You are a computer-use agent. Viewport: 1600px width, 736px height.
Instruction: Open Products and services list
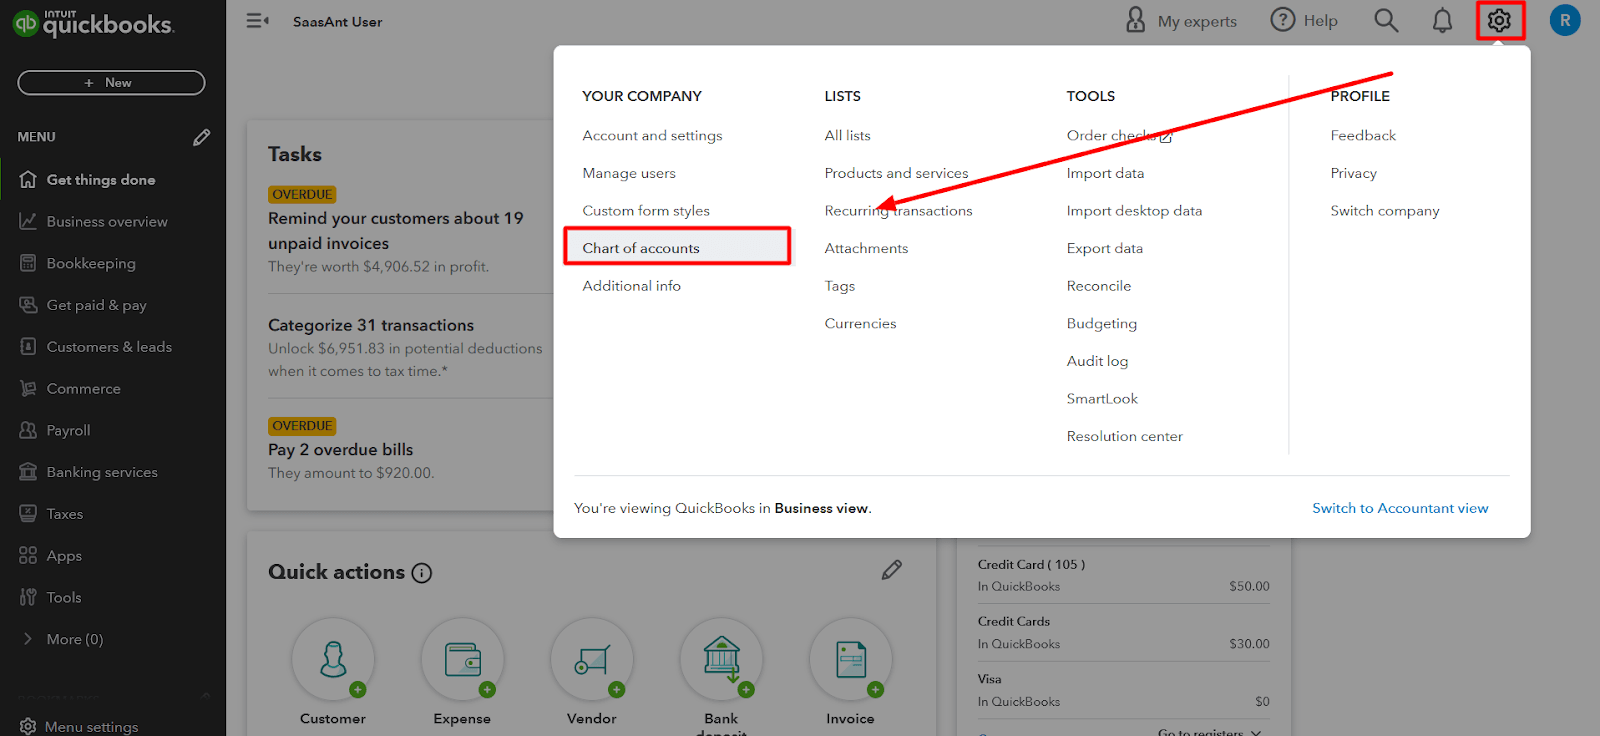click(896, 173)
